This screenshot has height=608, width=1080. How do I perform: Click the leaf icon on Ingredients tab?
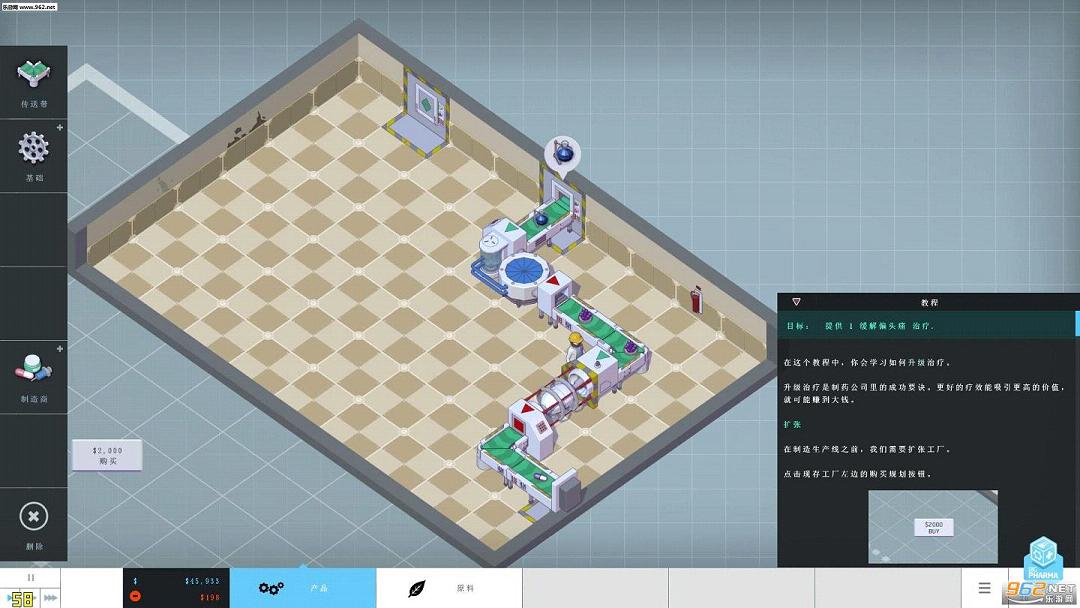point(417,588)
